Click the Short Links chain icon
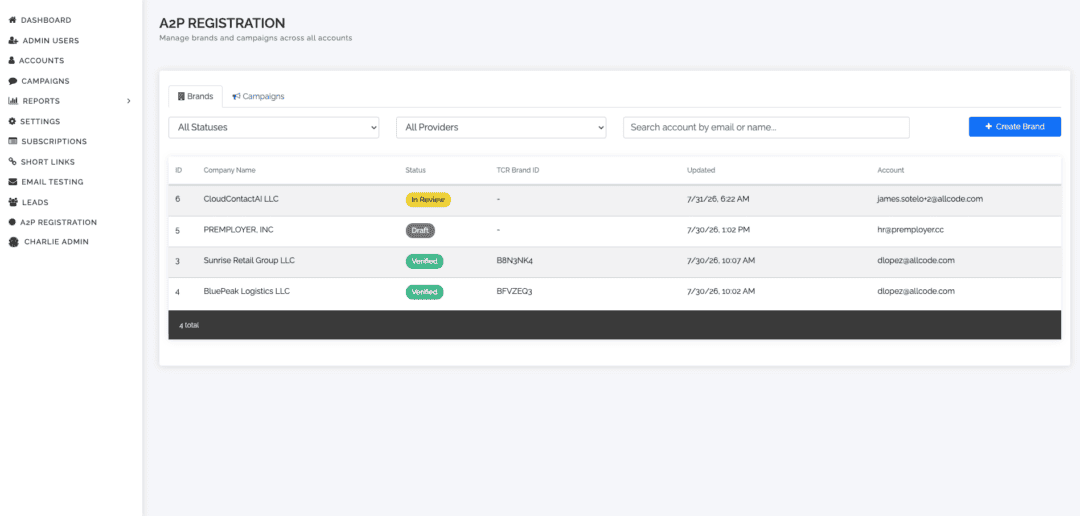1080x516 pixels. tap(12, 161)
